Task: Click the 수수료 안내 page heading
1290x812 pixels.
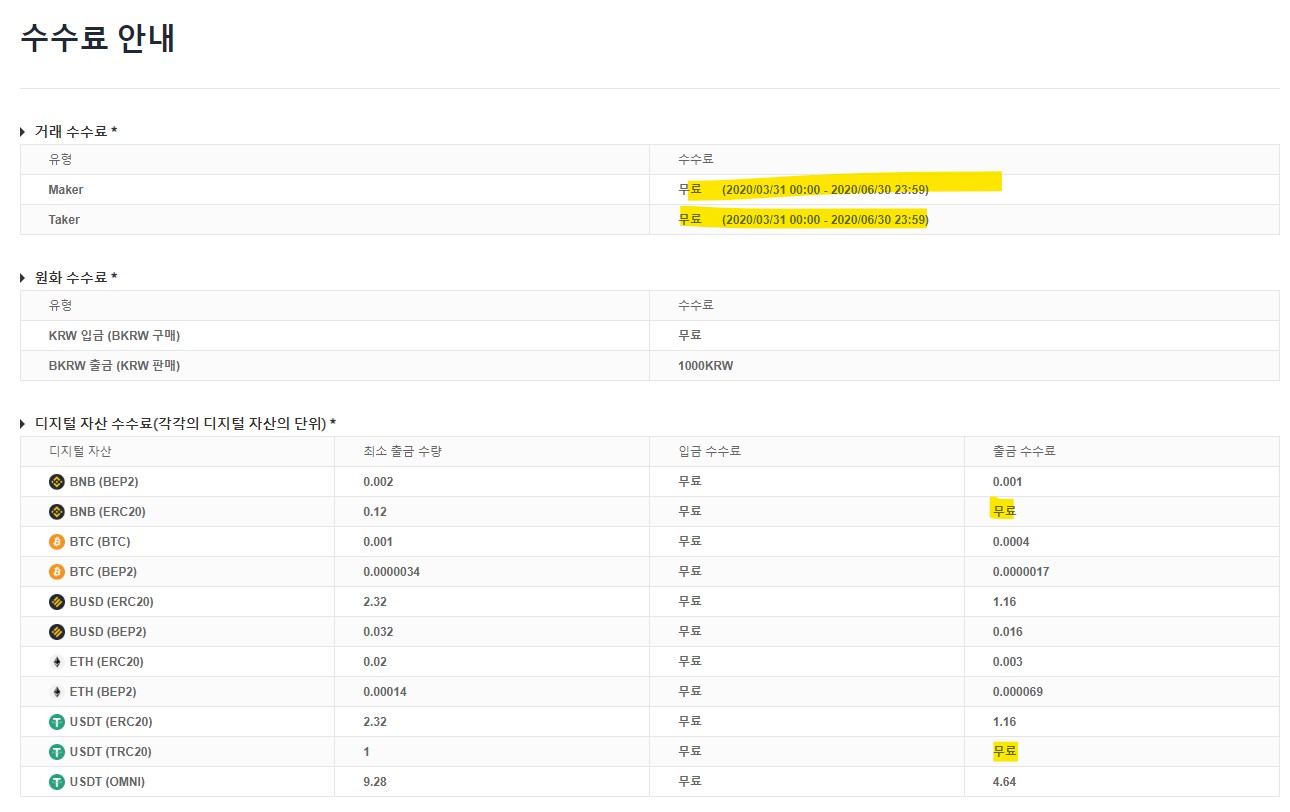Action: 98,37
